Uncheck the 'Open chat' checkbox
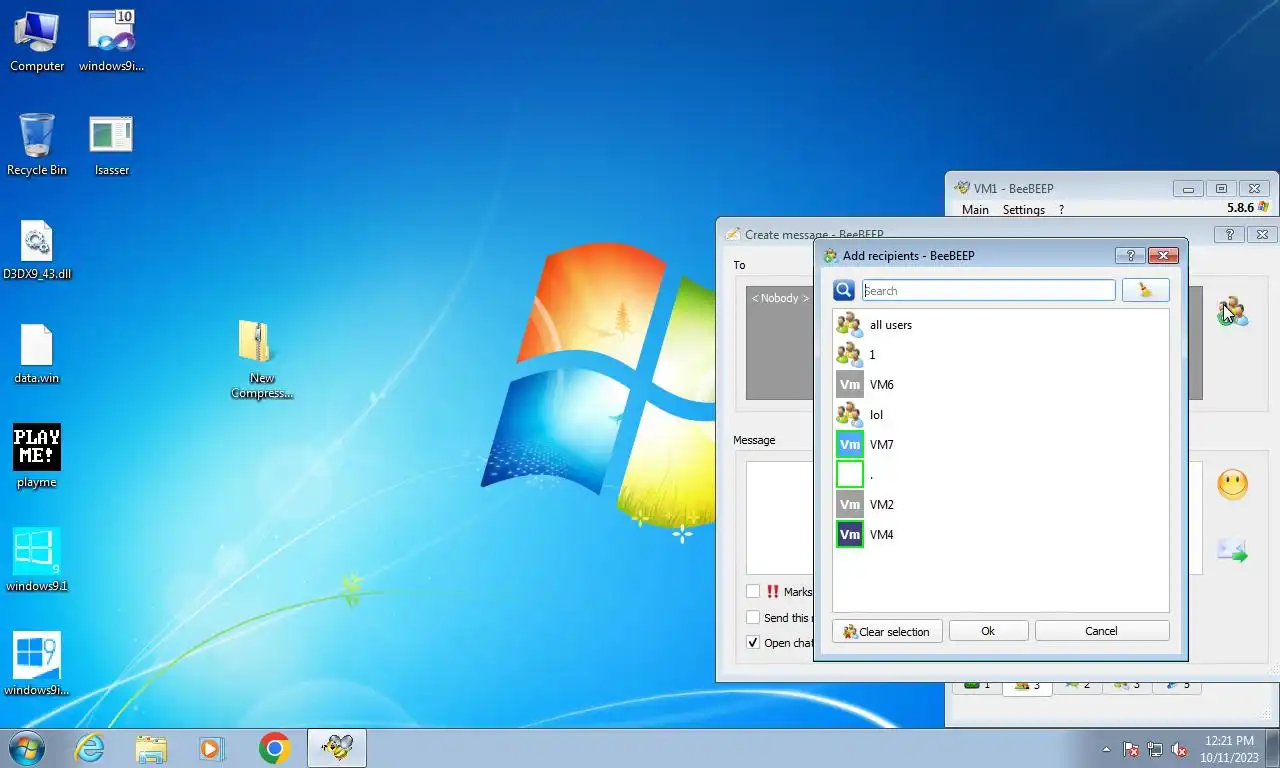 coord(753,642)
